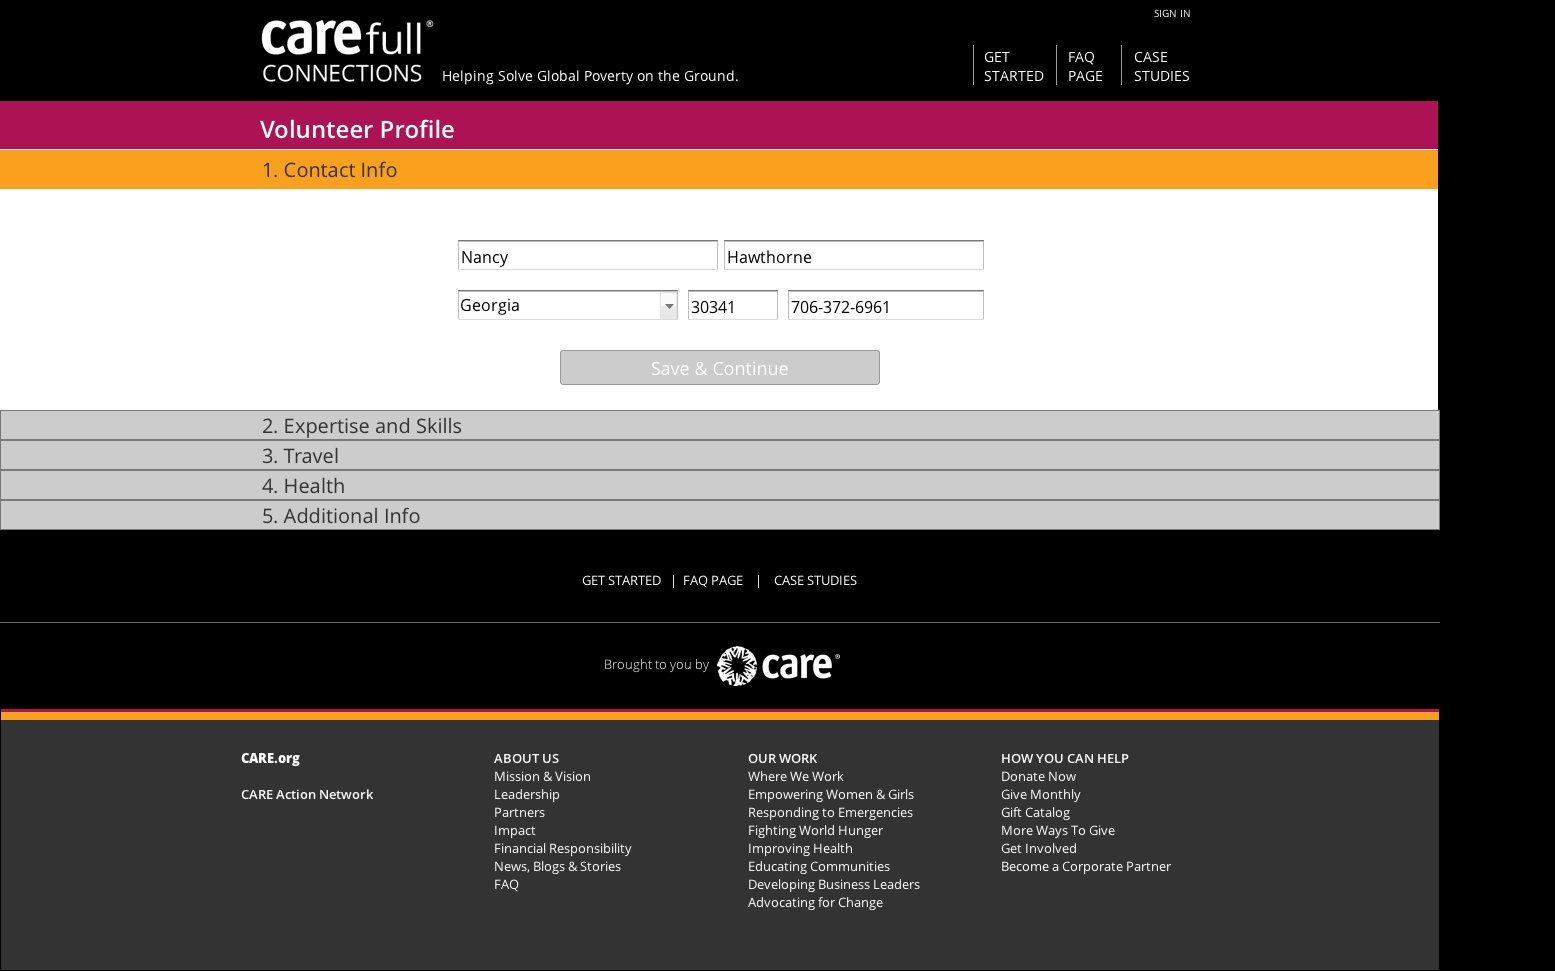Open the CARE Action Network link
This screenshot has height=971, width=1555.
click(307, 794)
